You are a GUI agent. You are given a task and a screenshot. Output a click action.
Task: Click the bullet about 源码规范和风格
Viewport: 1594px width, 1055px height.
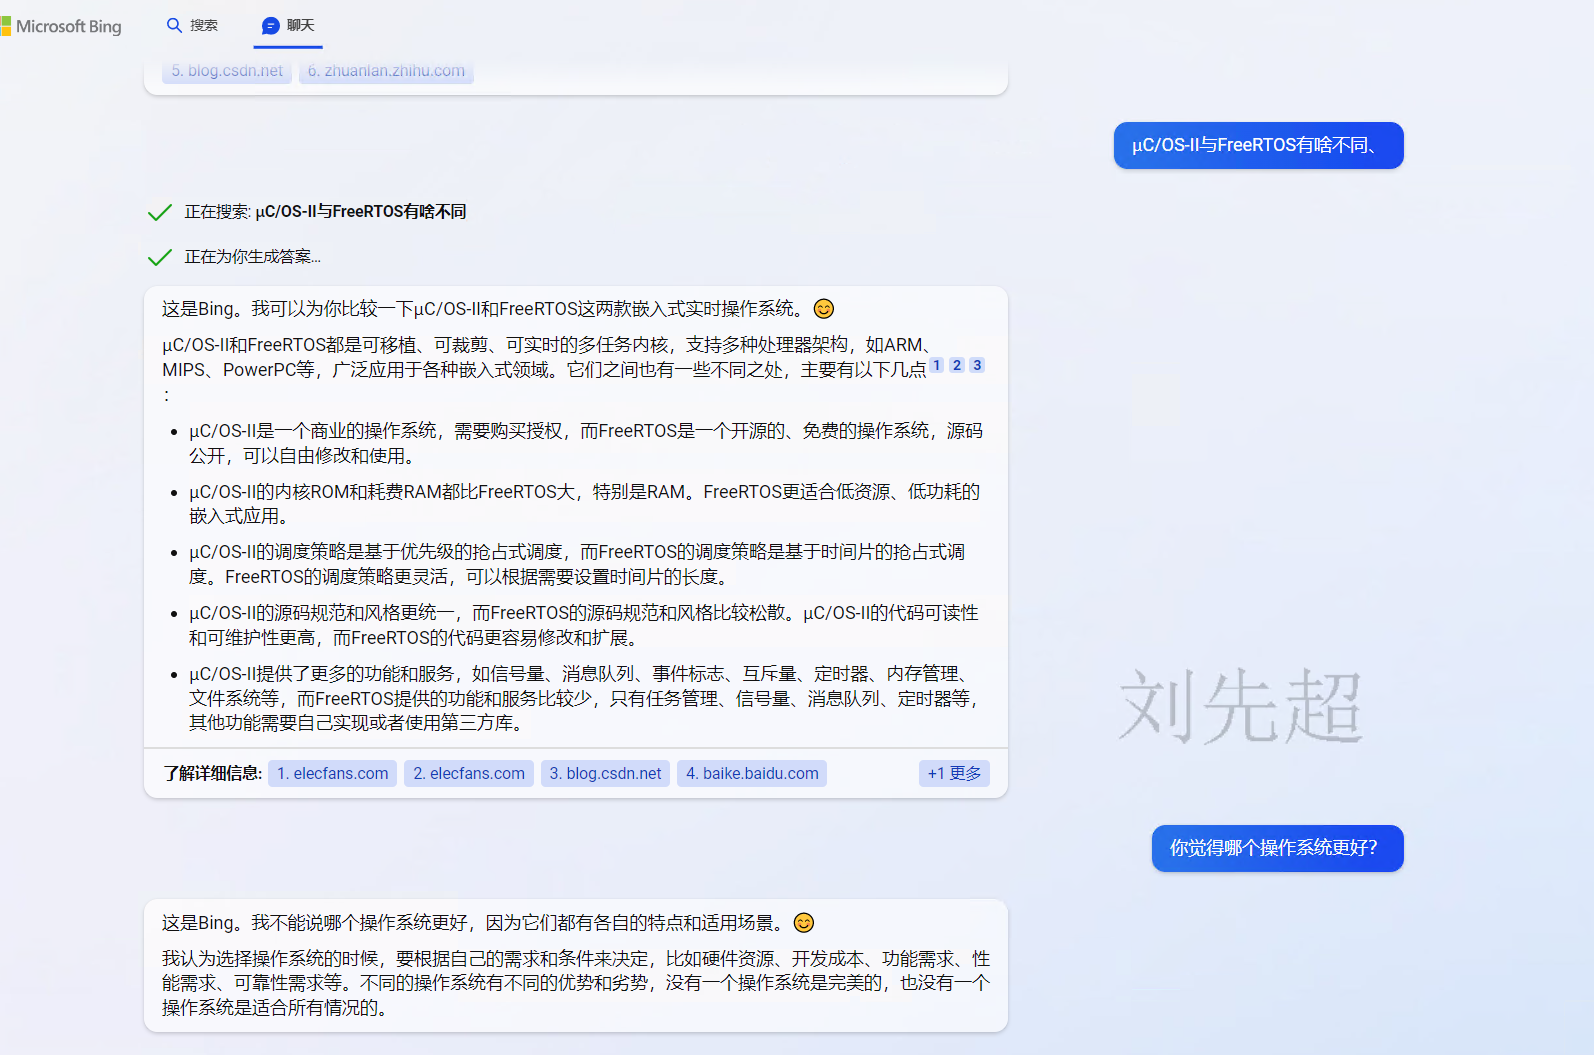(x=584, y=626)
